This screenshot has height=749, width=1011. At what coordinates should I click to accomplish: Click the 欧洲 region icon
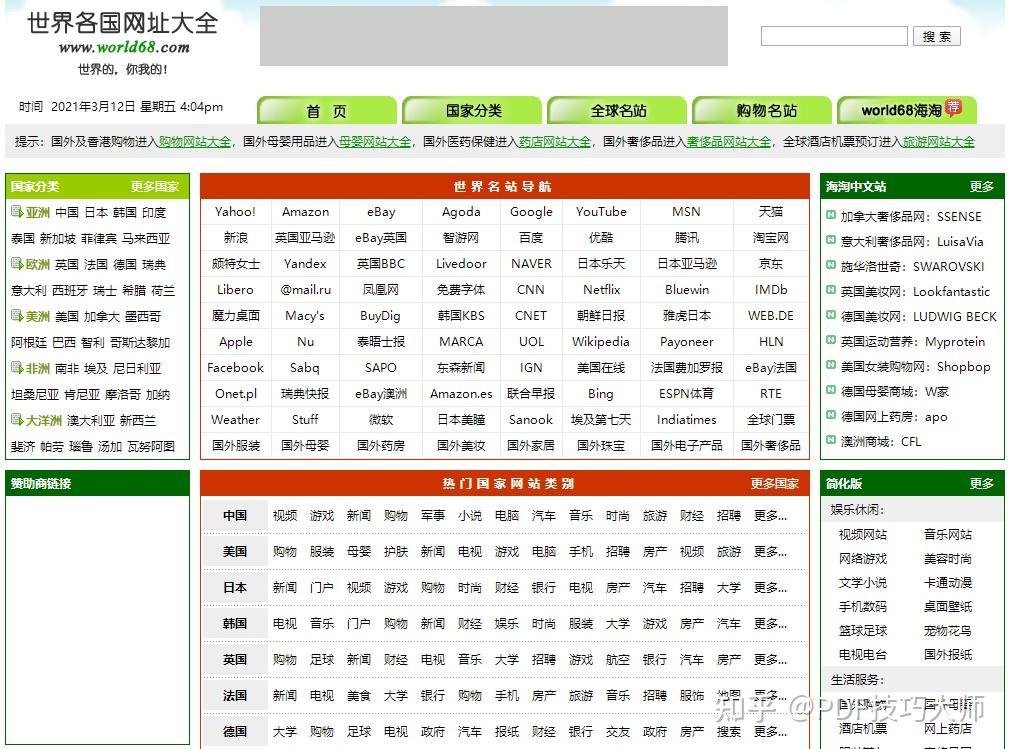(x=17, y=263)
